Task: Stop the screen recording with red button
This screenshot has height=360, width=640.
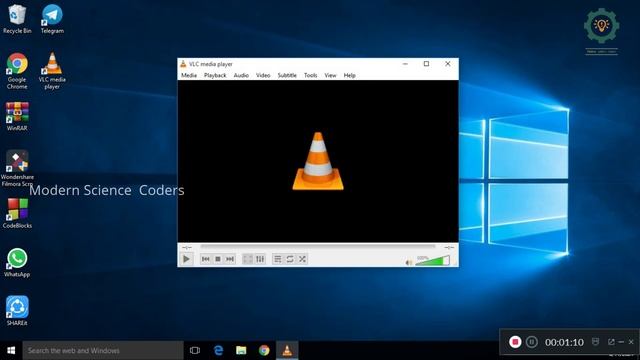Action: [x=515, y=342]
